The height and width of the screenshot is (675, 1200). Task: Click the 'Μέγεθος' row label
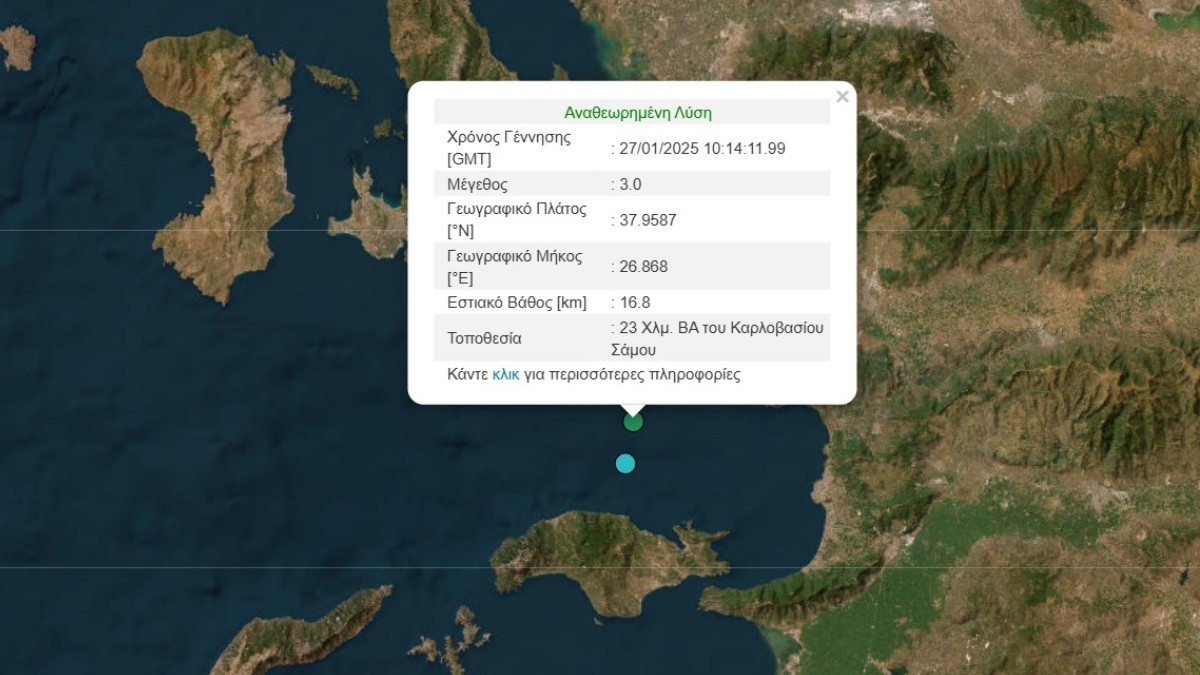click(x=477, y=184)
